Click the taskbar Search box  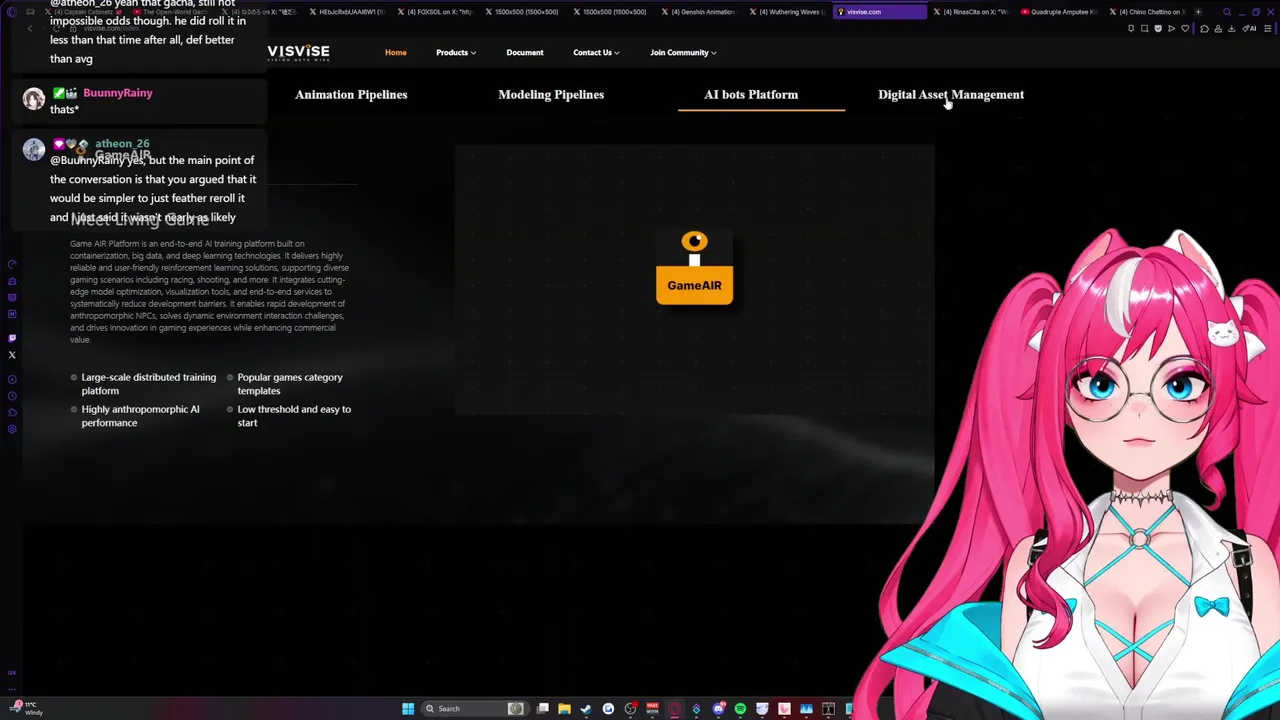[x=475, y=708]
